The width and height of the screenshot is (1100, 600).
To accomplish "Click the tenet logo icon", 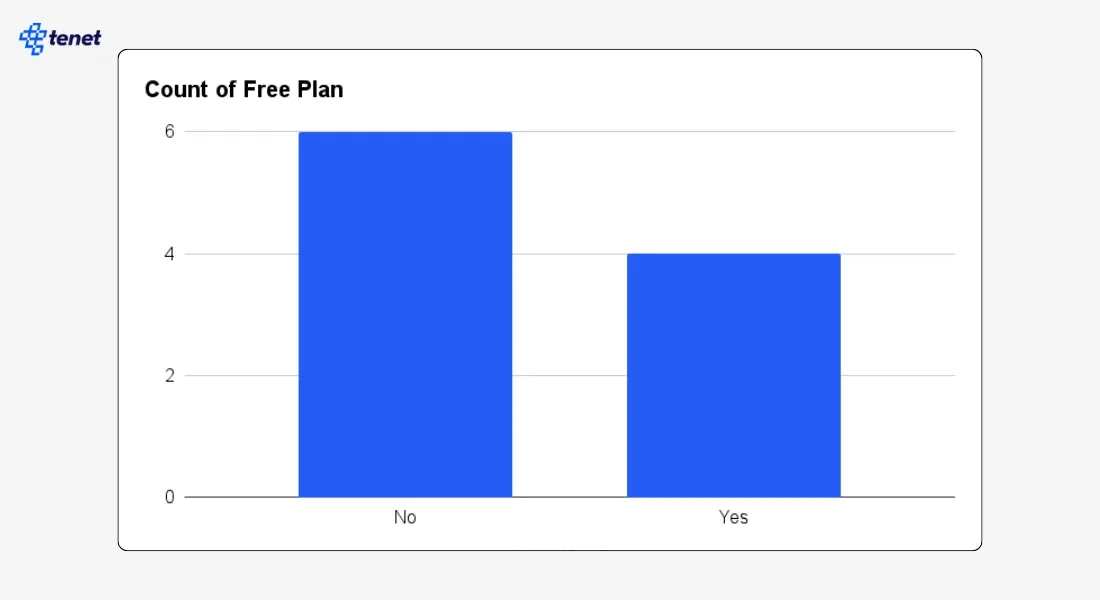I will [32, 39].
